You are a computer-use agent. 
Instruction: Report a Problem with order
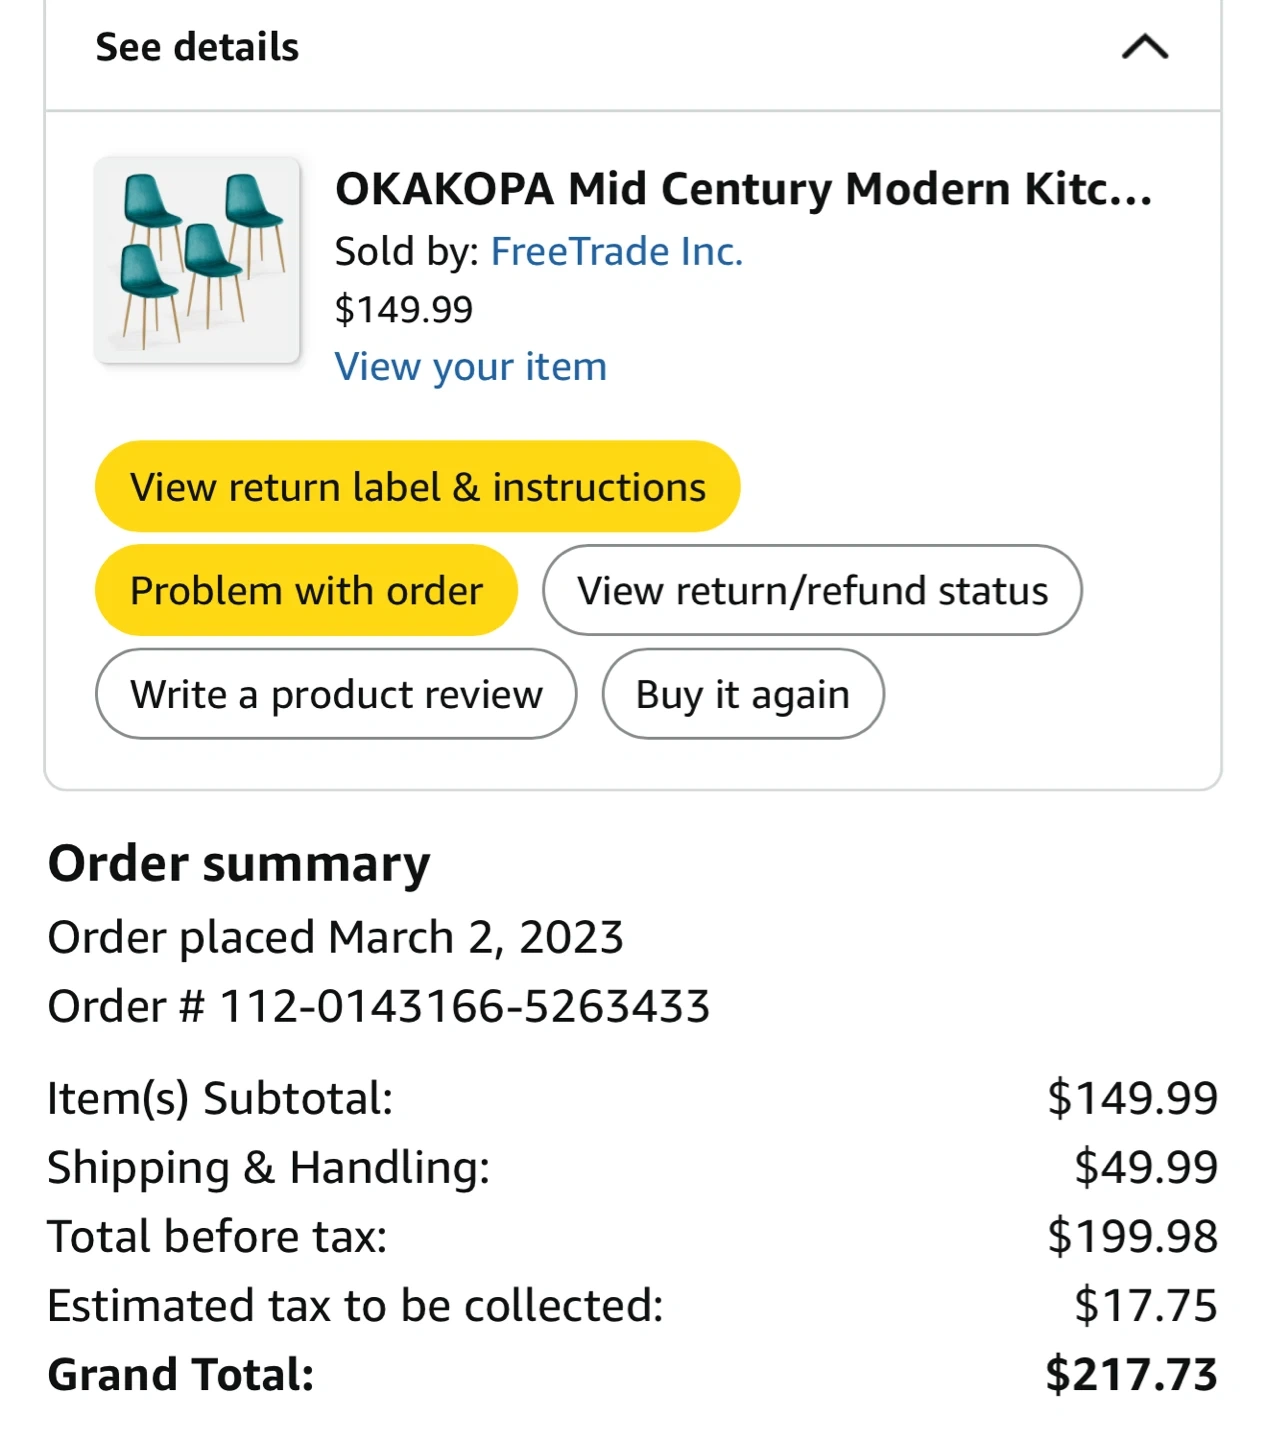pyautogui.click(x=306, y=591)
